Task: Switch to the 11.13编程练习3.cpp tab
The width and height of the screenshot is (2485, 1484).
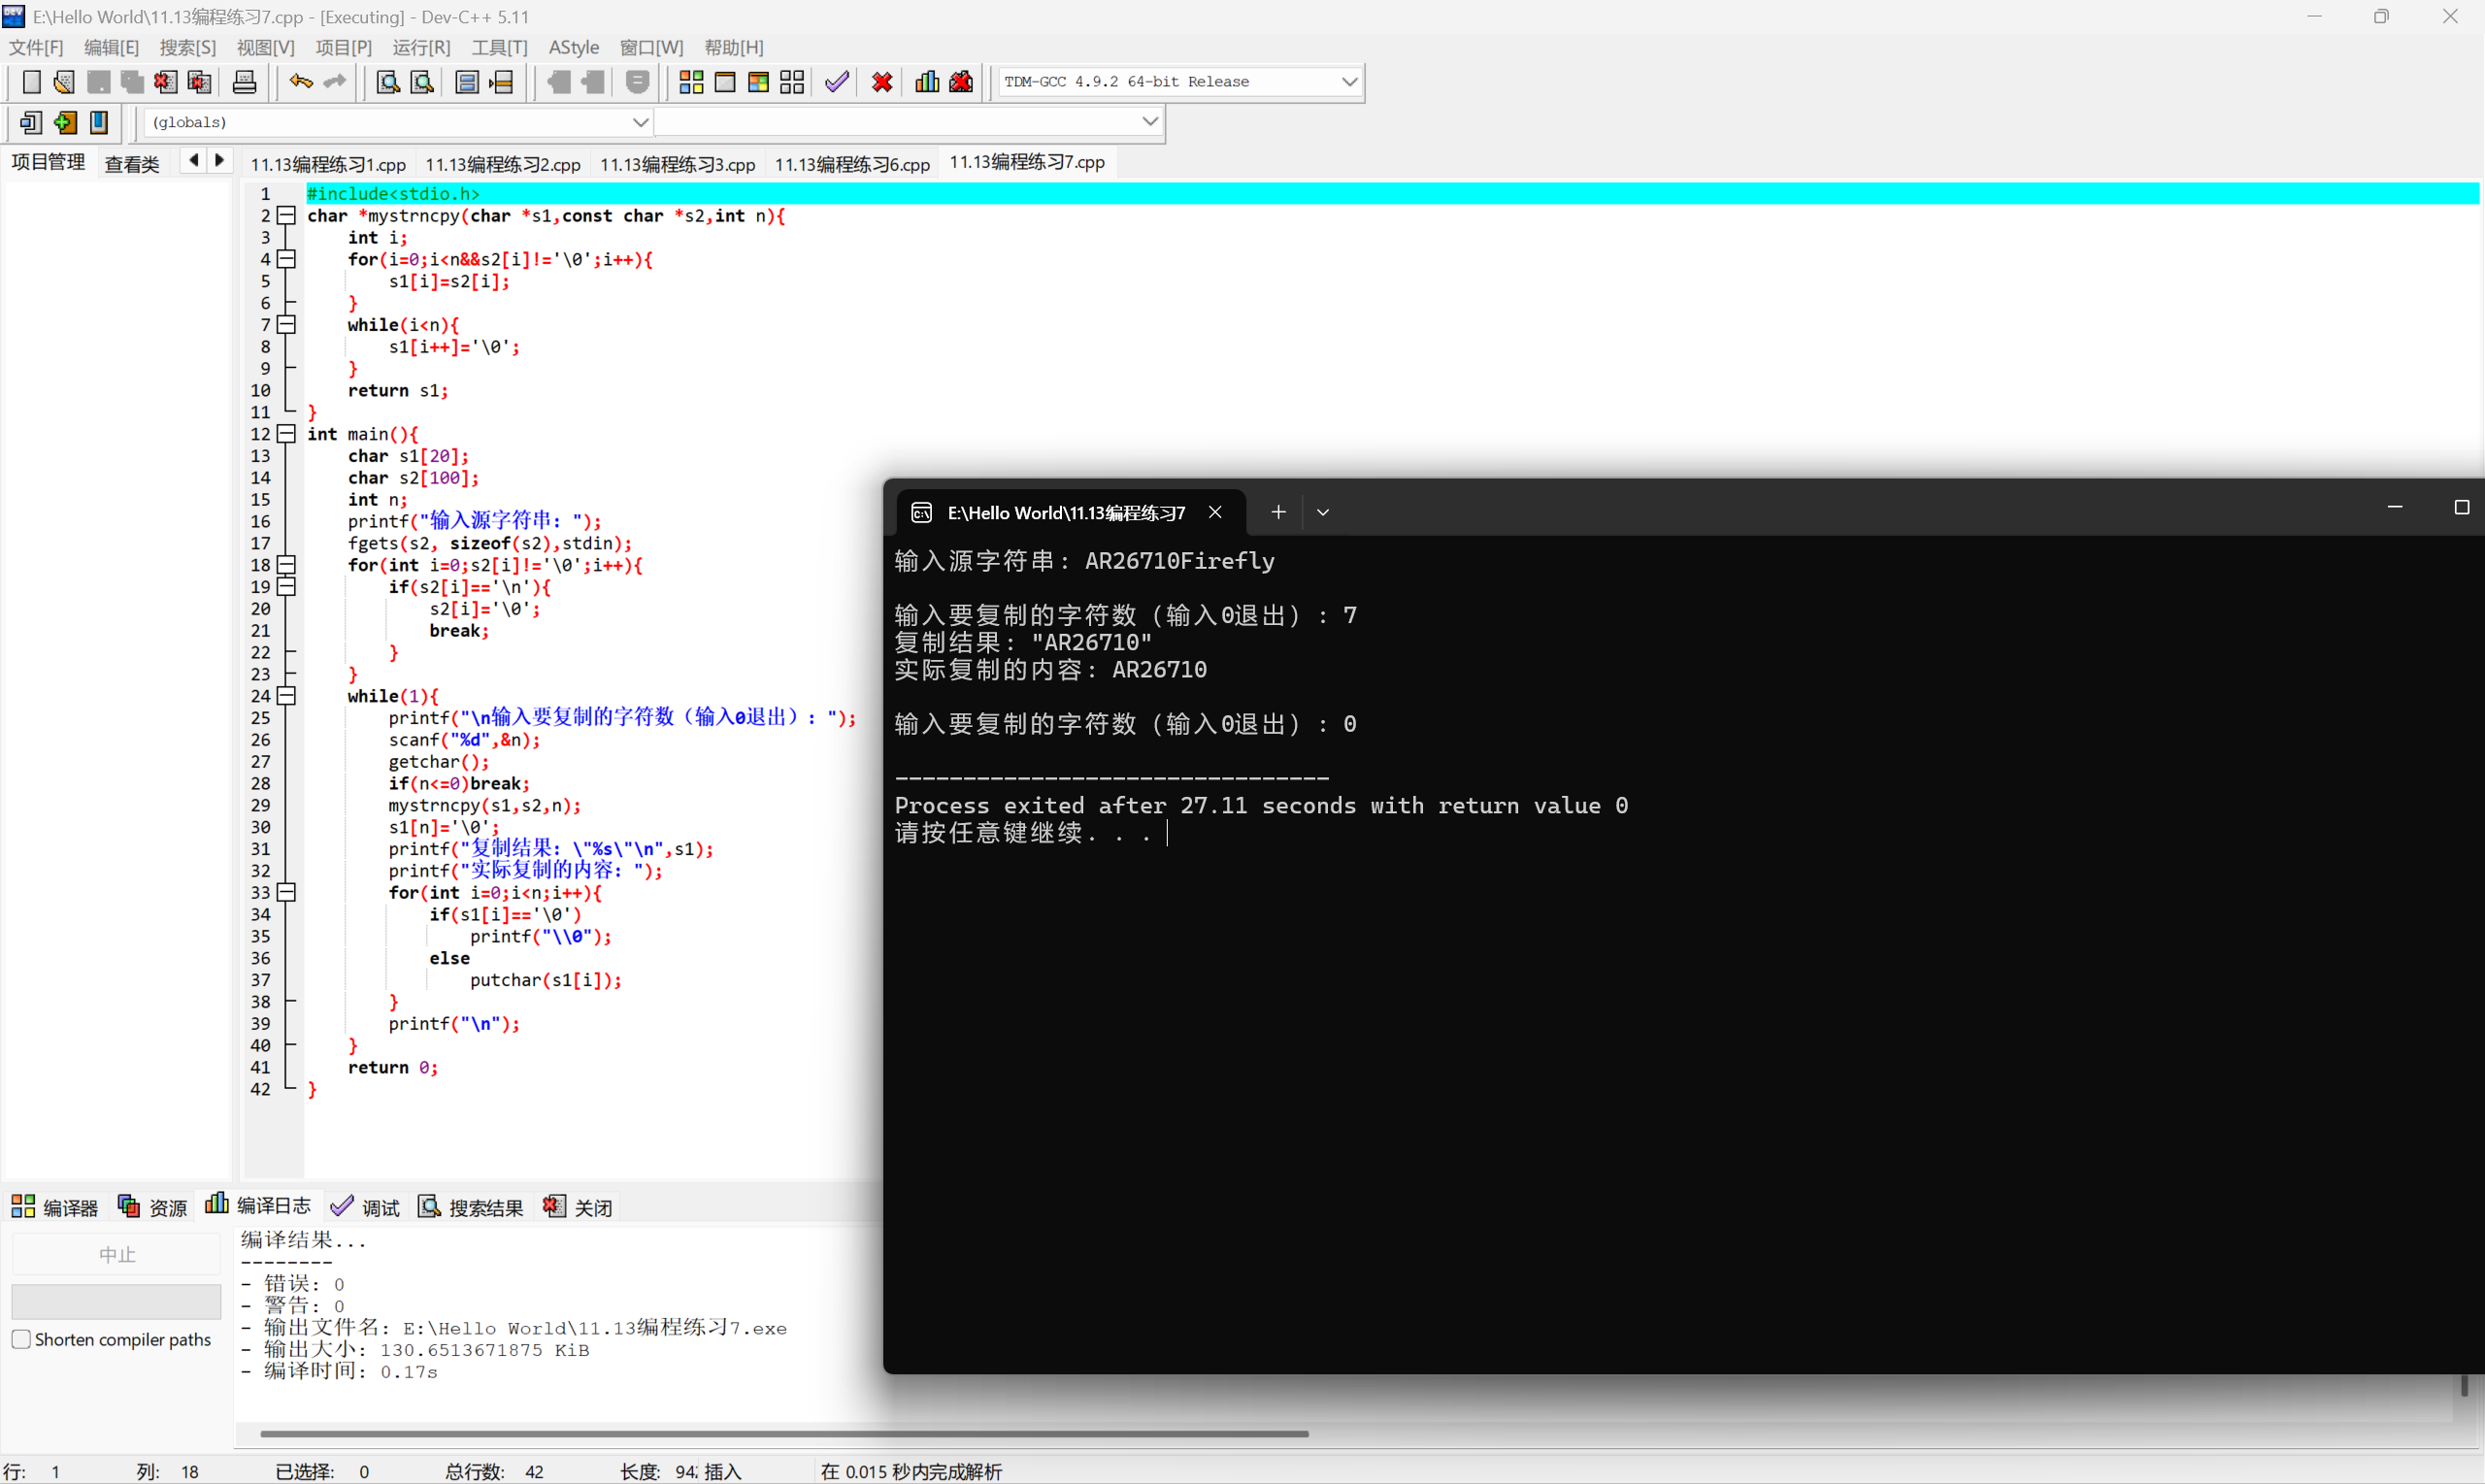Action: pyautogui.click(x=677, y=164)
